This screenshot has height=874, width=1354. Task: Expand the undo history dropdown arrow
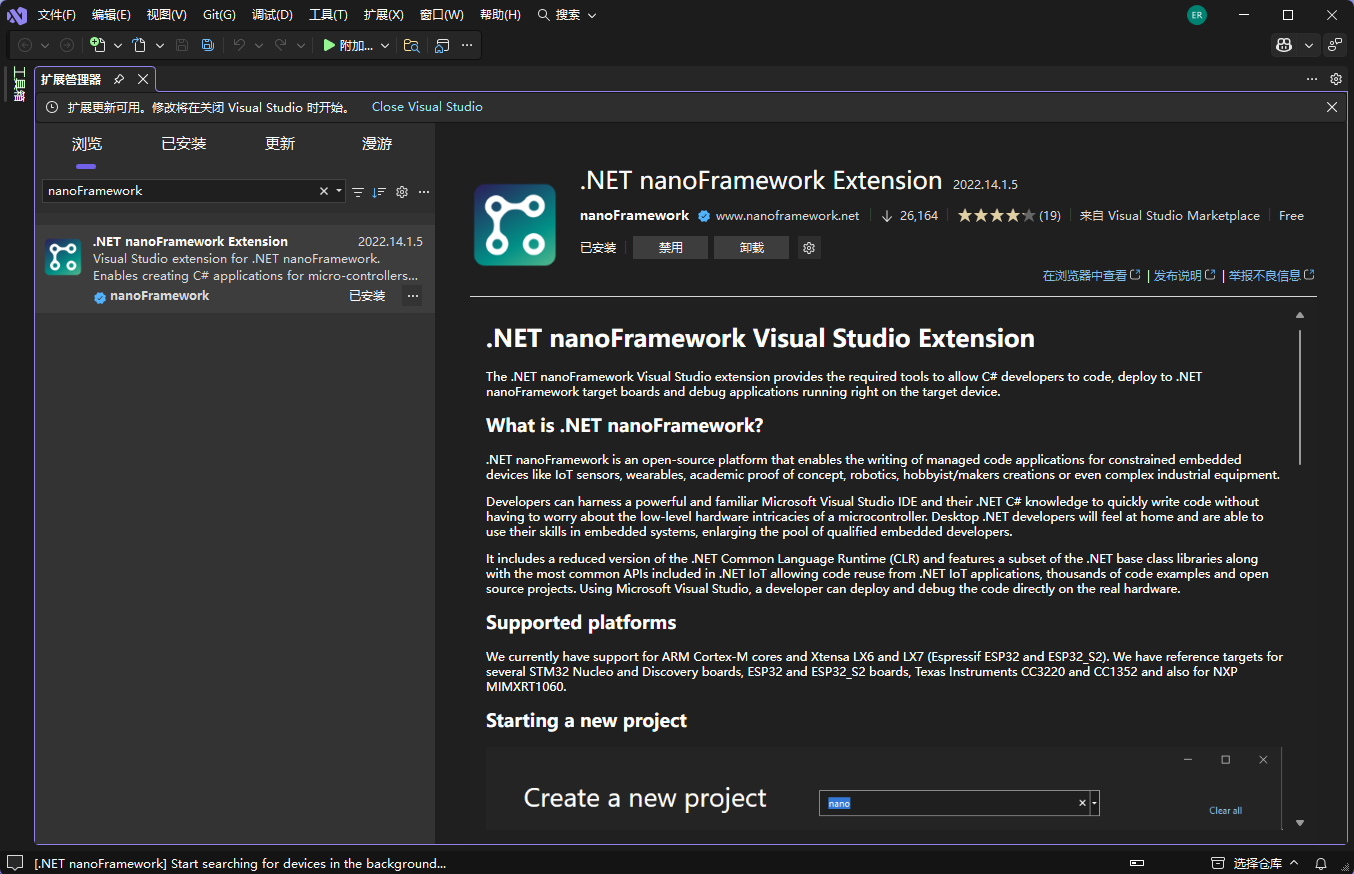(x=259, y=45)
